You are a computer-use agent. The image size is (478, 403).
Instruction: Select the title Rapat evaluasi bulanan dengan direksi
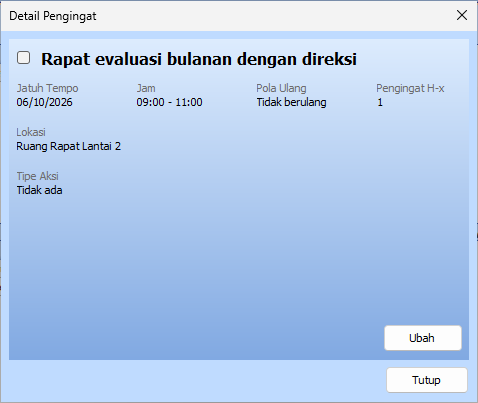tap(199, 59)
